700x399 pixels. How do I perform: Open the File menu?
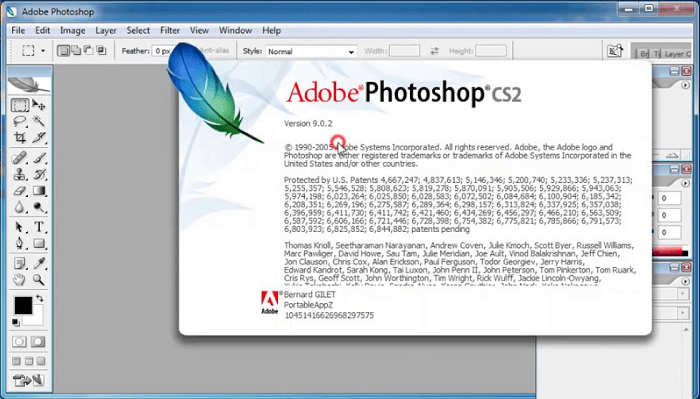[x=18, y=30]
